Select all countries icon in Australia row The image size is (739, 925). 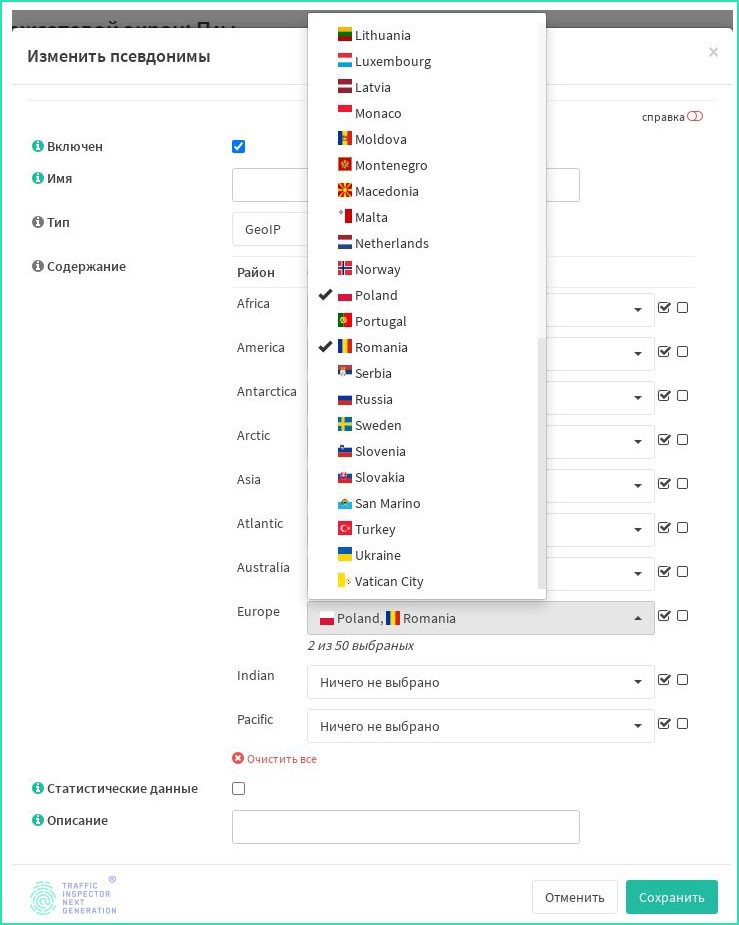tap(664, 572)
